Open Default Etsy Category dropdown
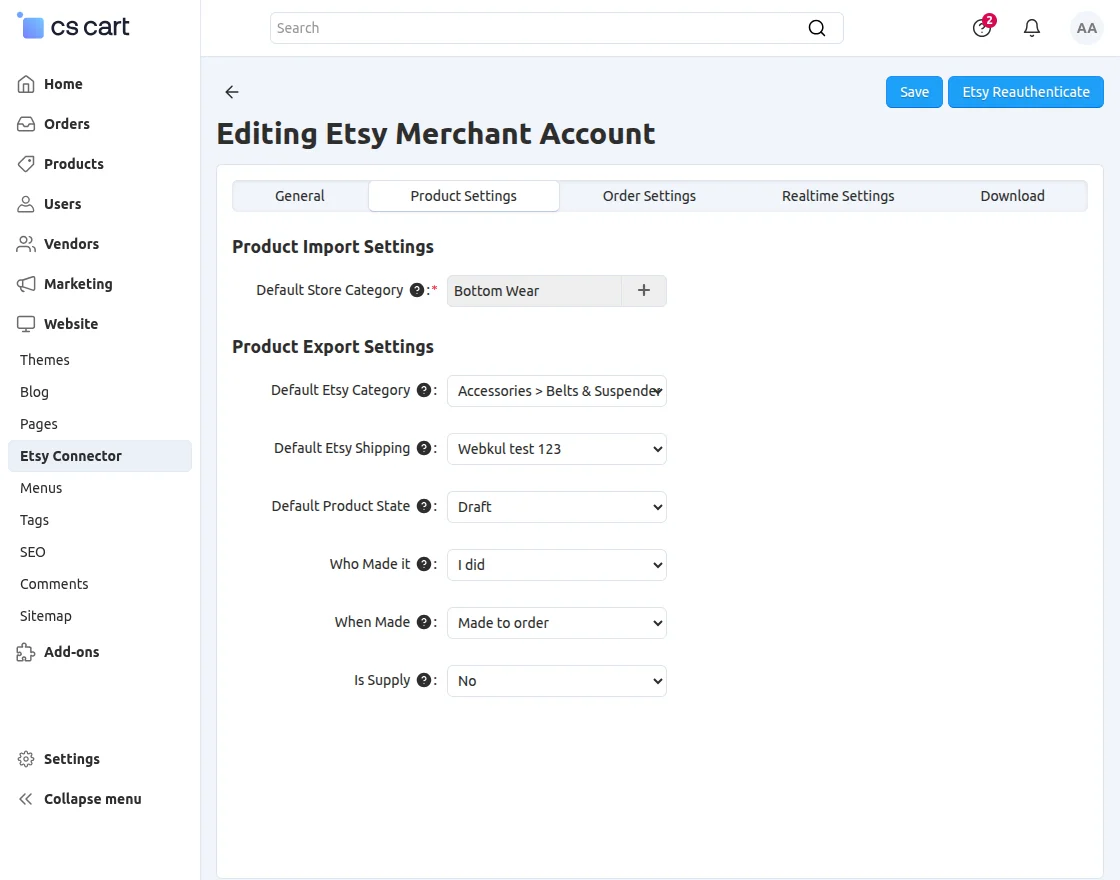 (x=556, y=391)
